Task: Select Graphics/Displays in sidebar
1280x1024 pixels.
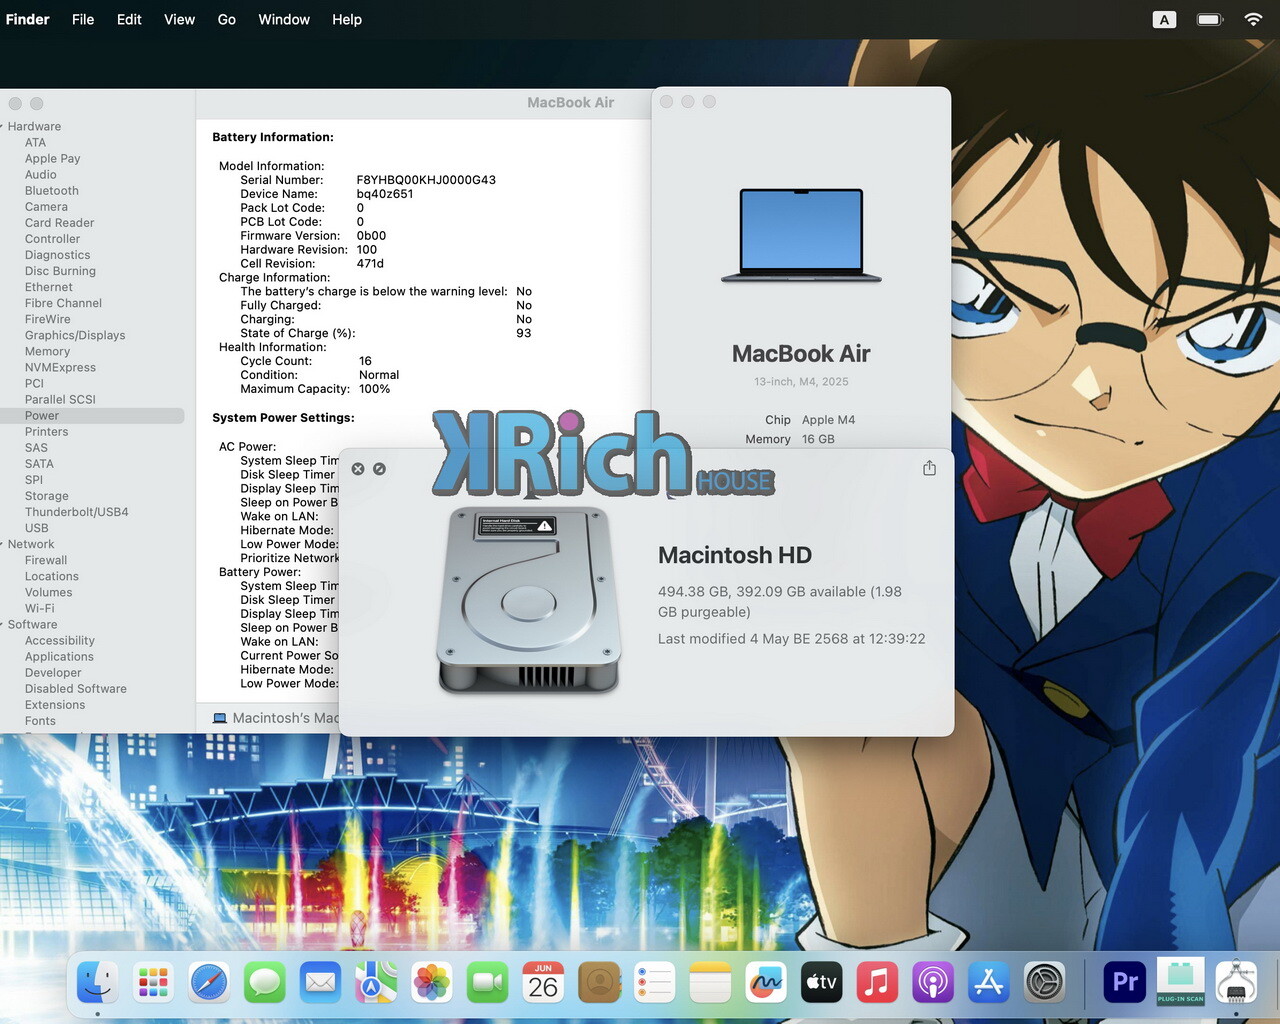Action: click(75, 335)
